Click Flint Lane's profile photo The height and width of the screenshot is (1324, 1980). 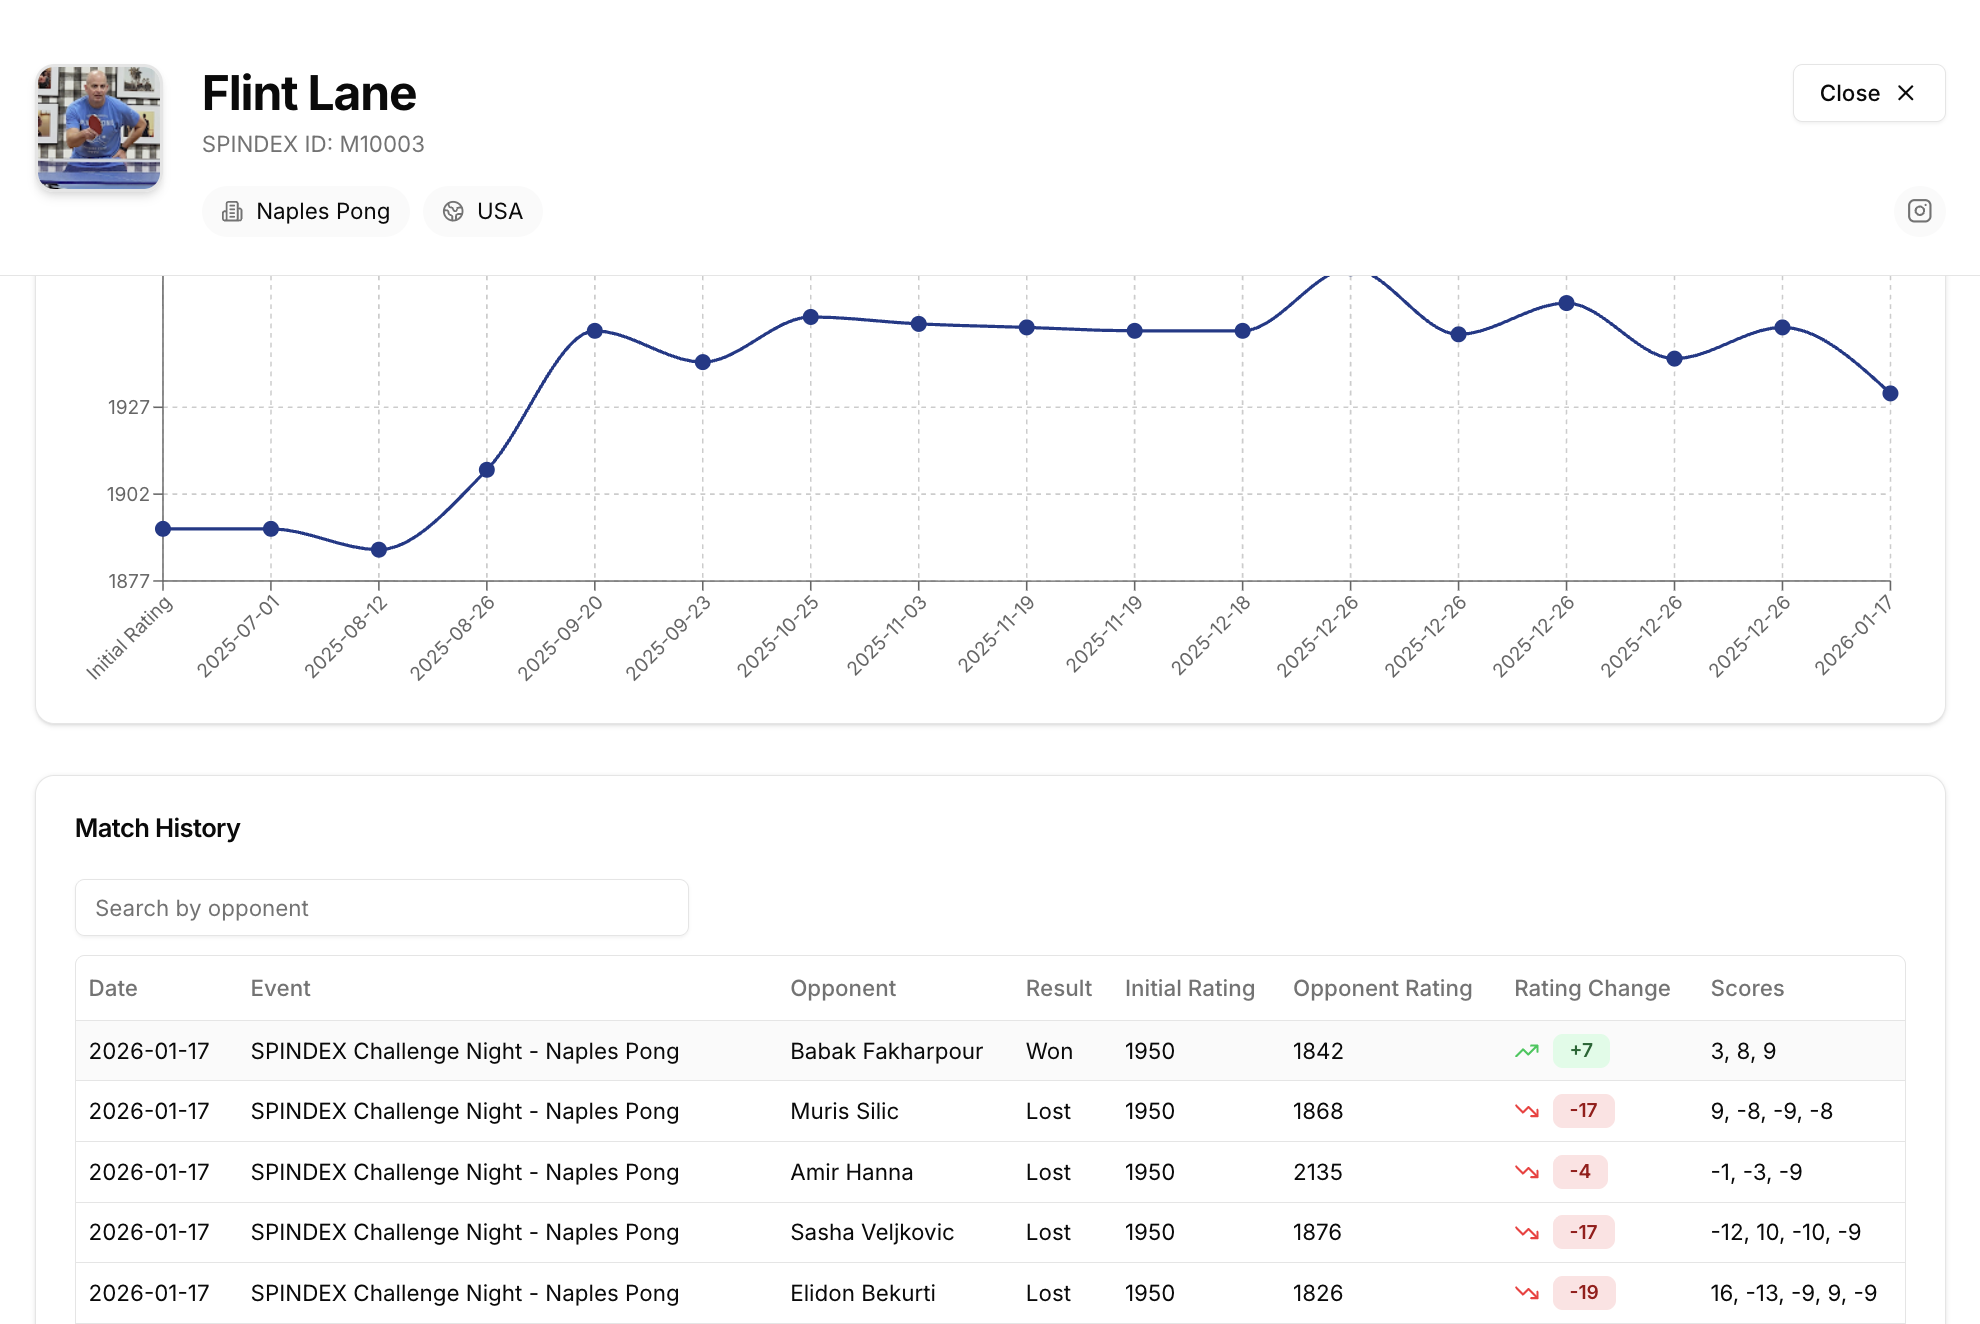(99, 127)
